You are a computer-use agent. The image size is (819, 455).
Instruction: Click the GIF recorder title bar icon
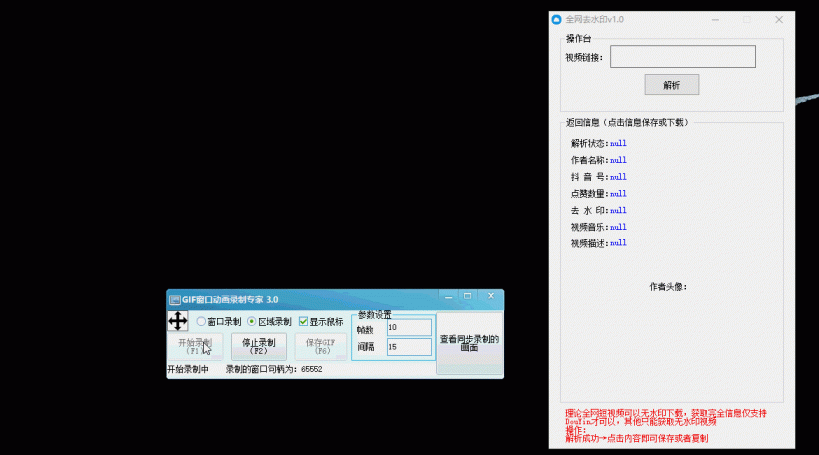coord(175,300)
